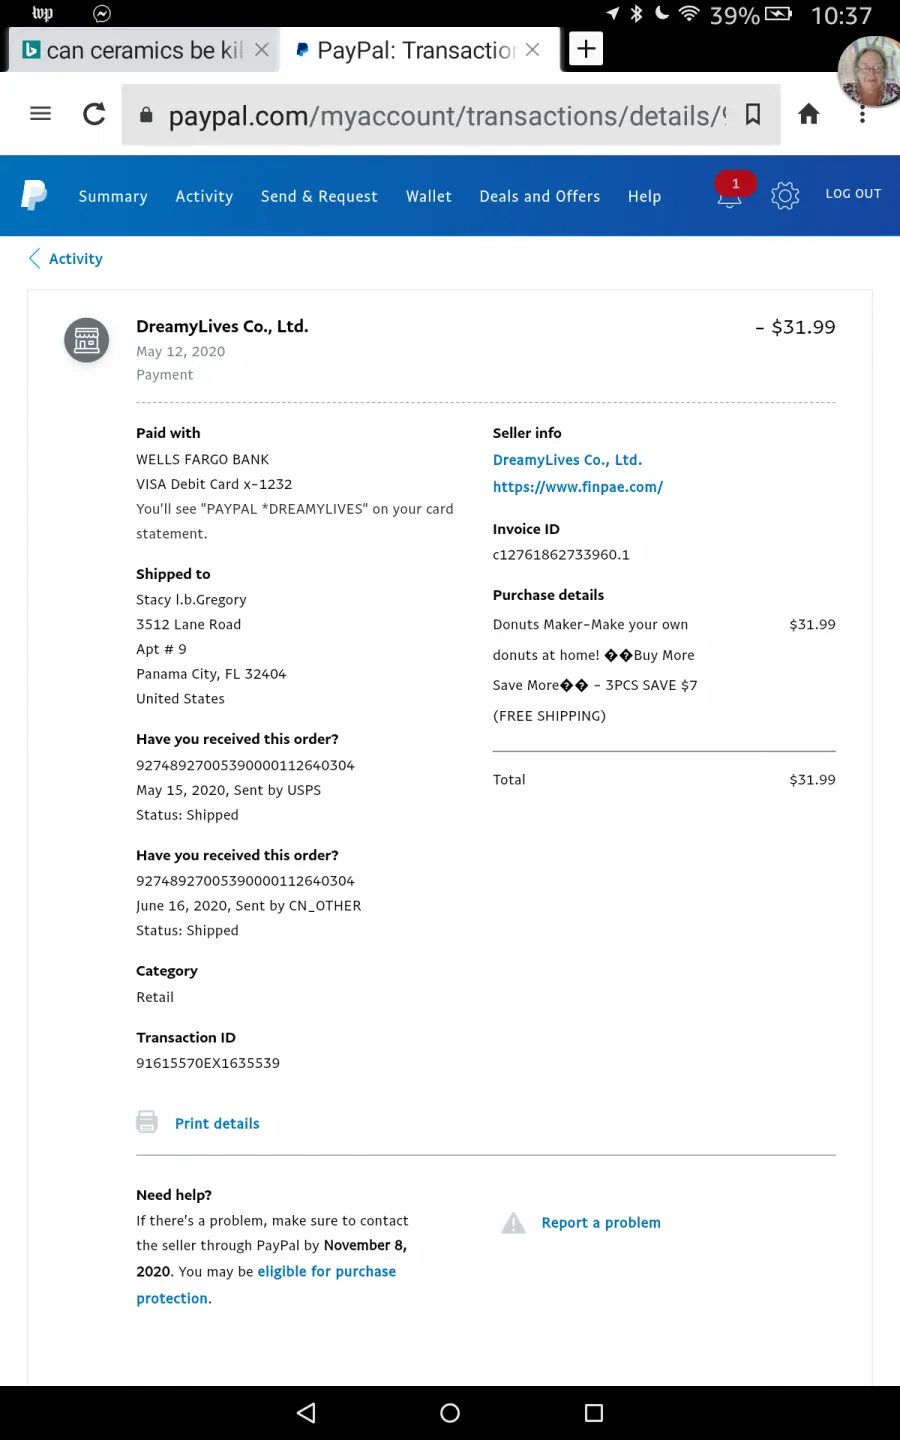Click the address bar URL

pos(446,116)
